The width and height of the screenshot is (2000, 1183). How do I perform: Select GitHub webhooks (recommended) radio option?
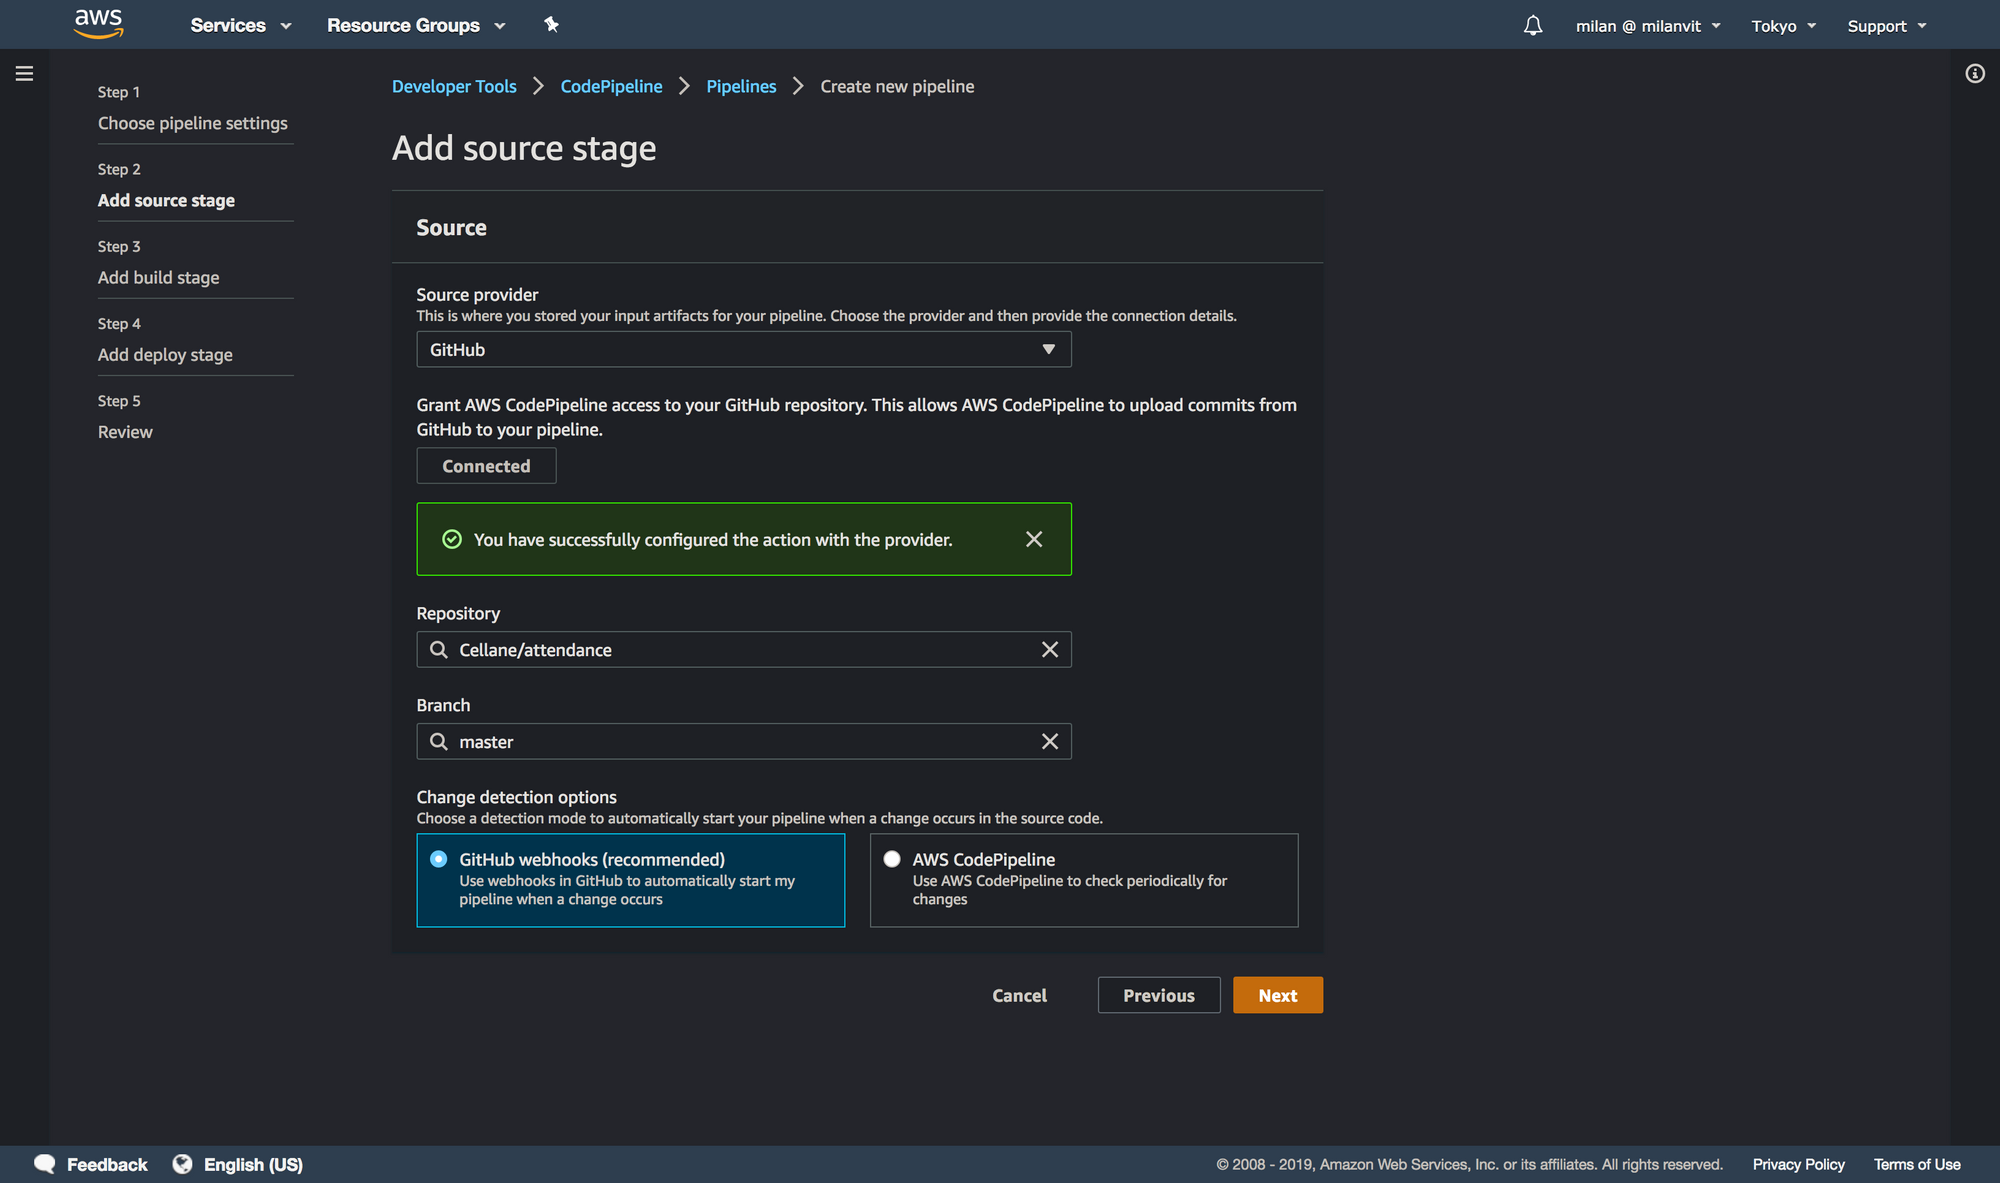click(x=438, y=859)
